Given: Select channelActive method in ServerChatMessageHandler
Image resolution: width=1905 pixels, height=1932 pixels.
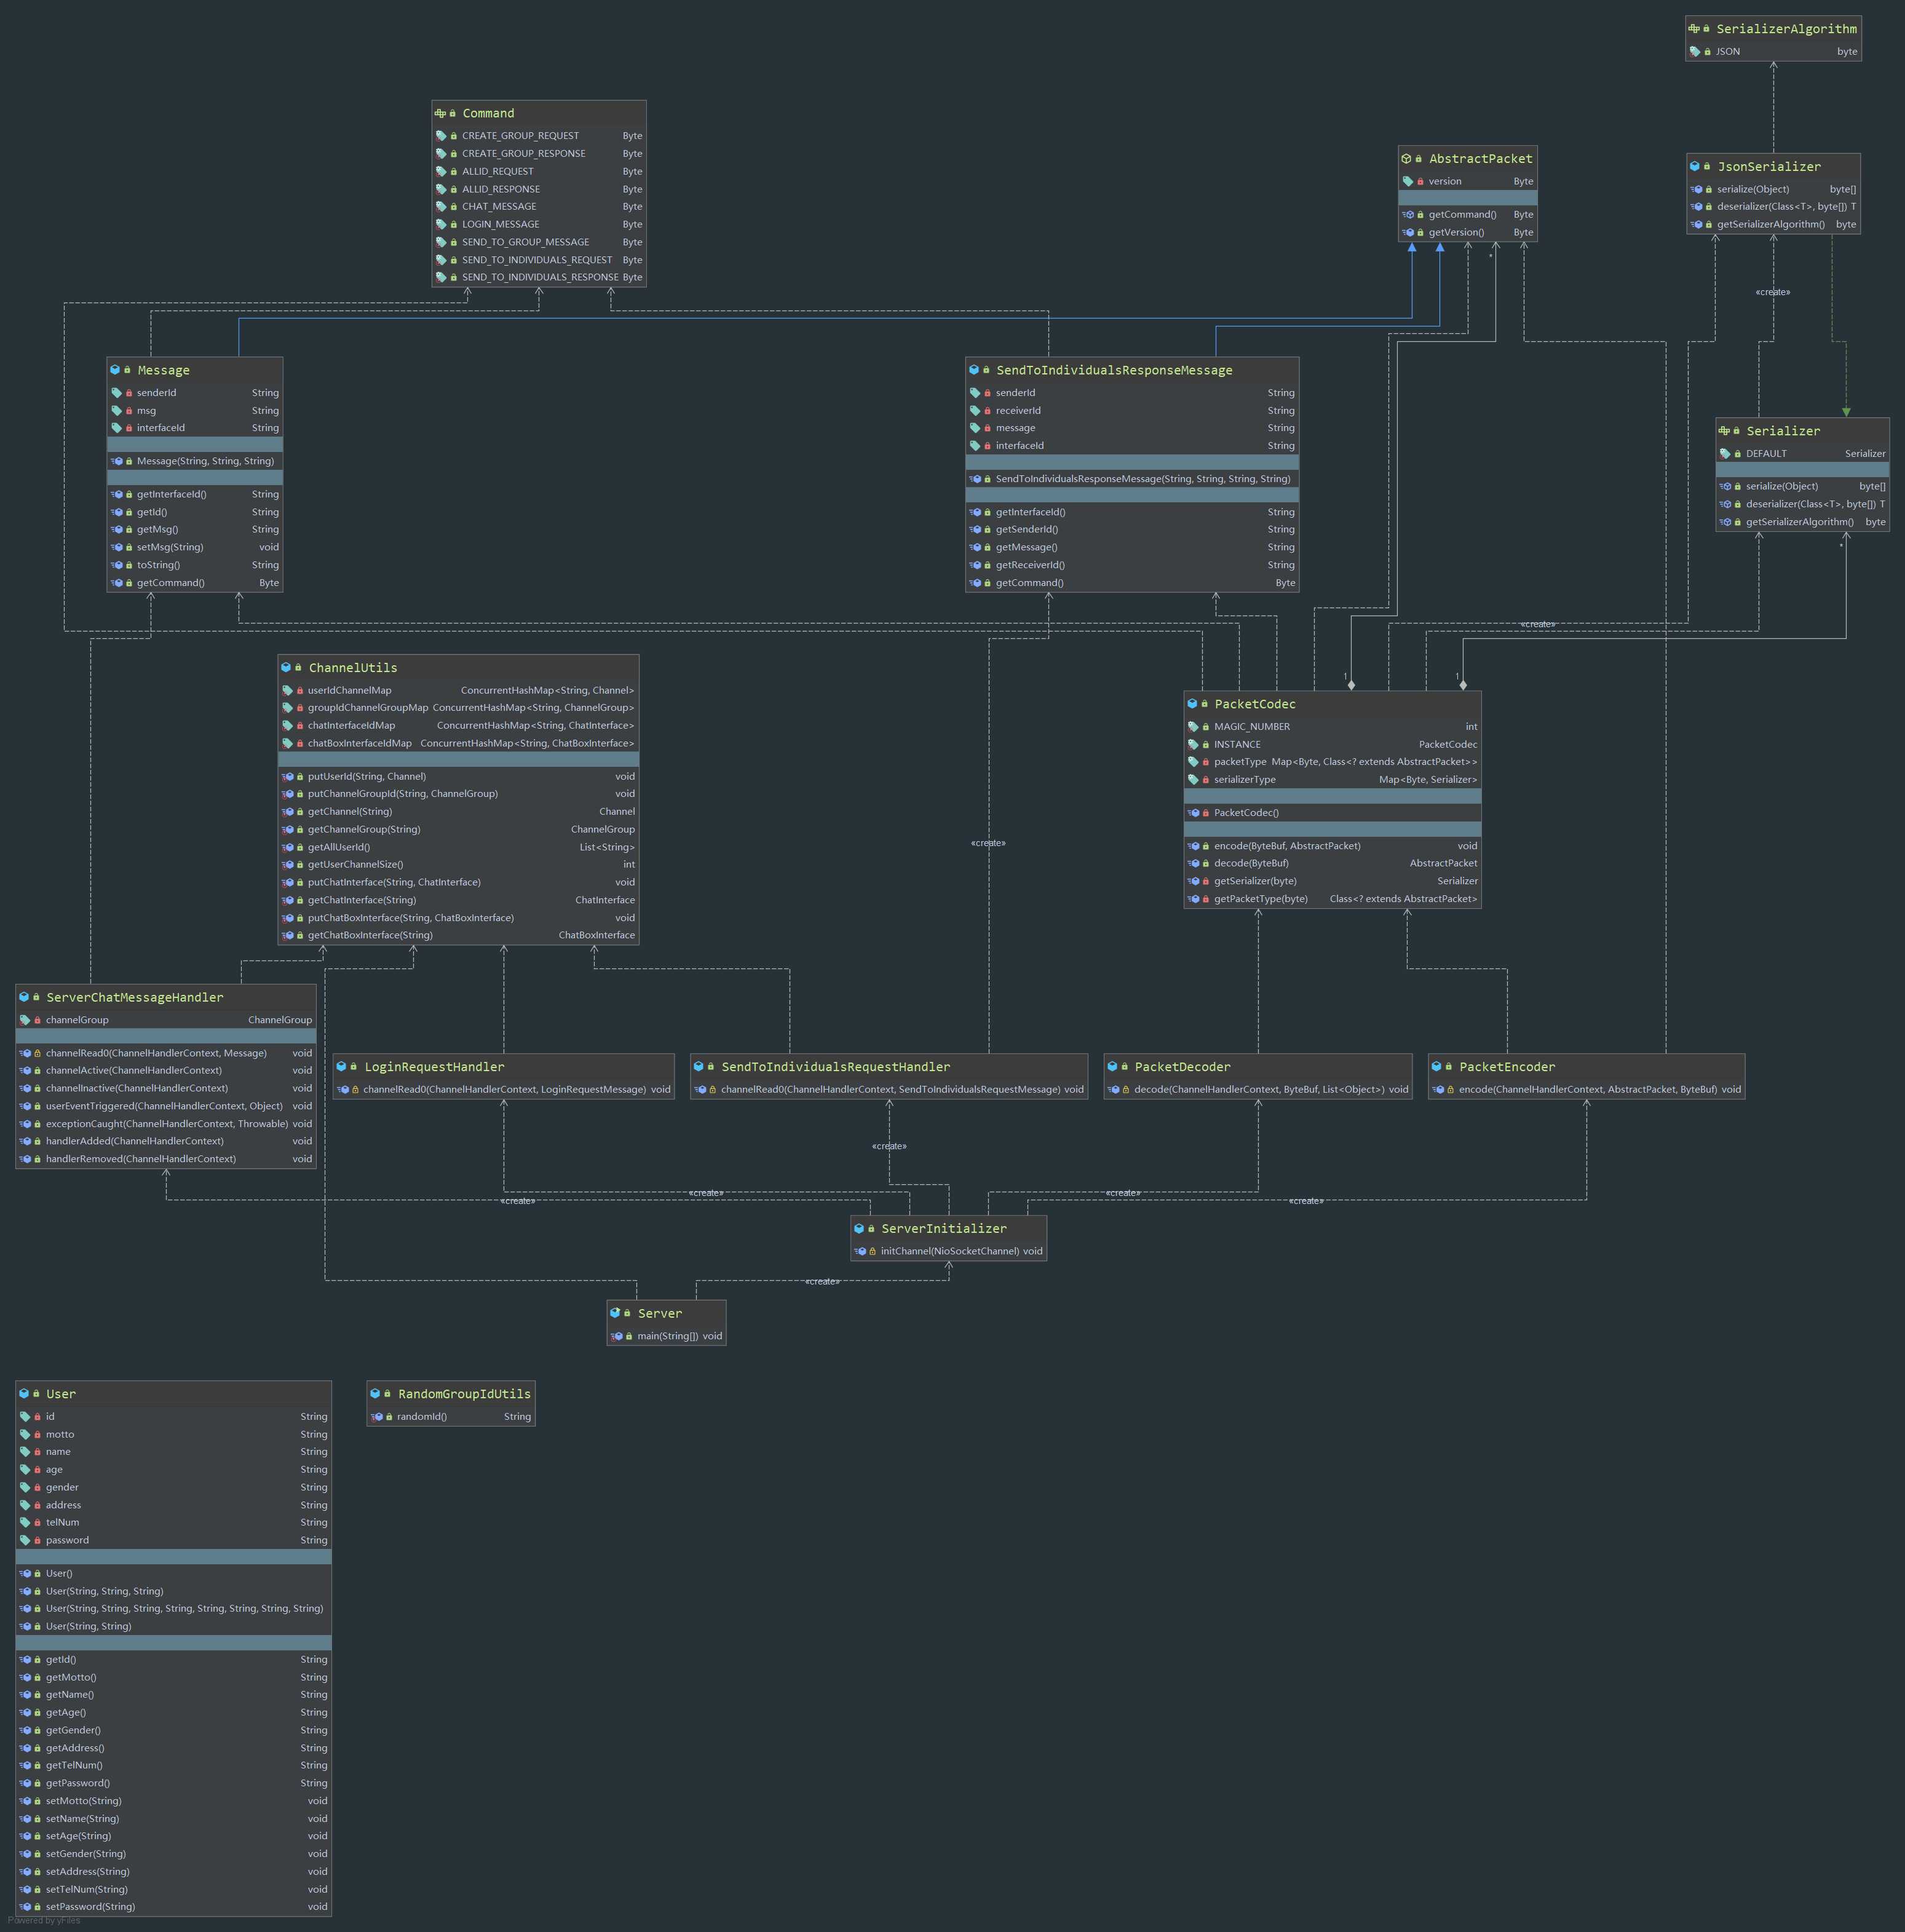Looking at the screenshot, I should [x=166, y=1071].
